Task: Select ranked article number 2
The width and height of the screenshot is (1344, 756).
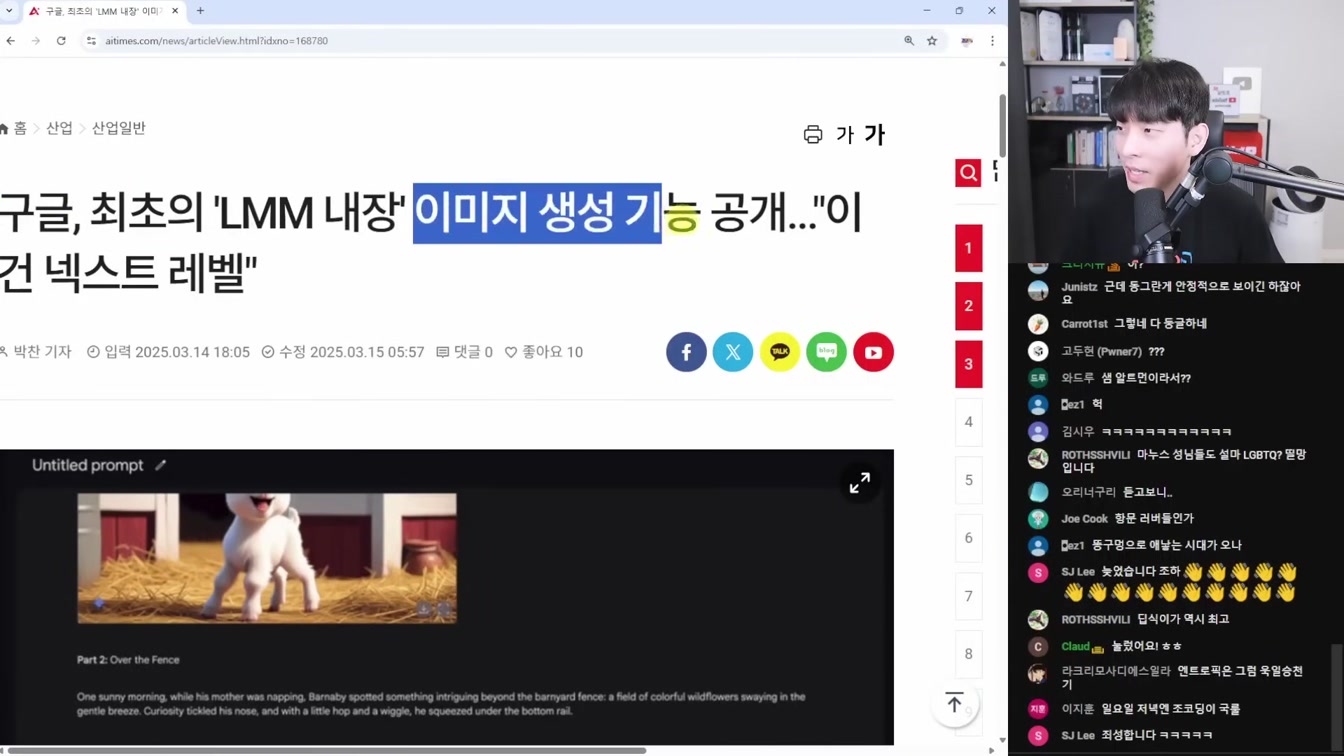Action: pos(968,306)
